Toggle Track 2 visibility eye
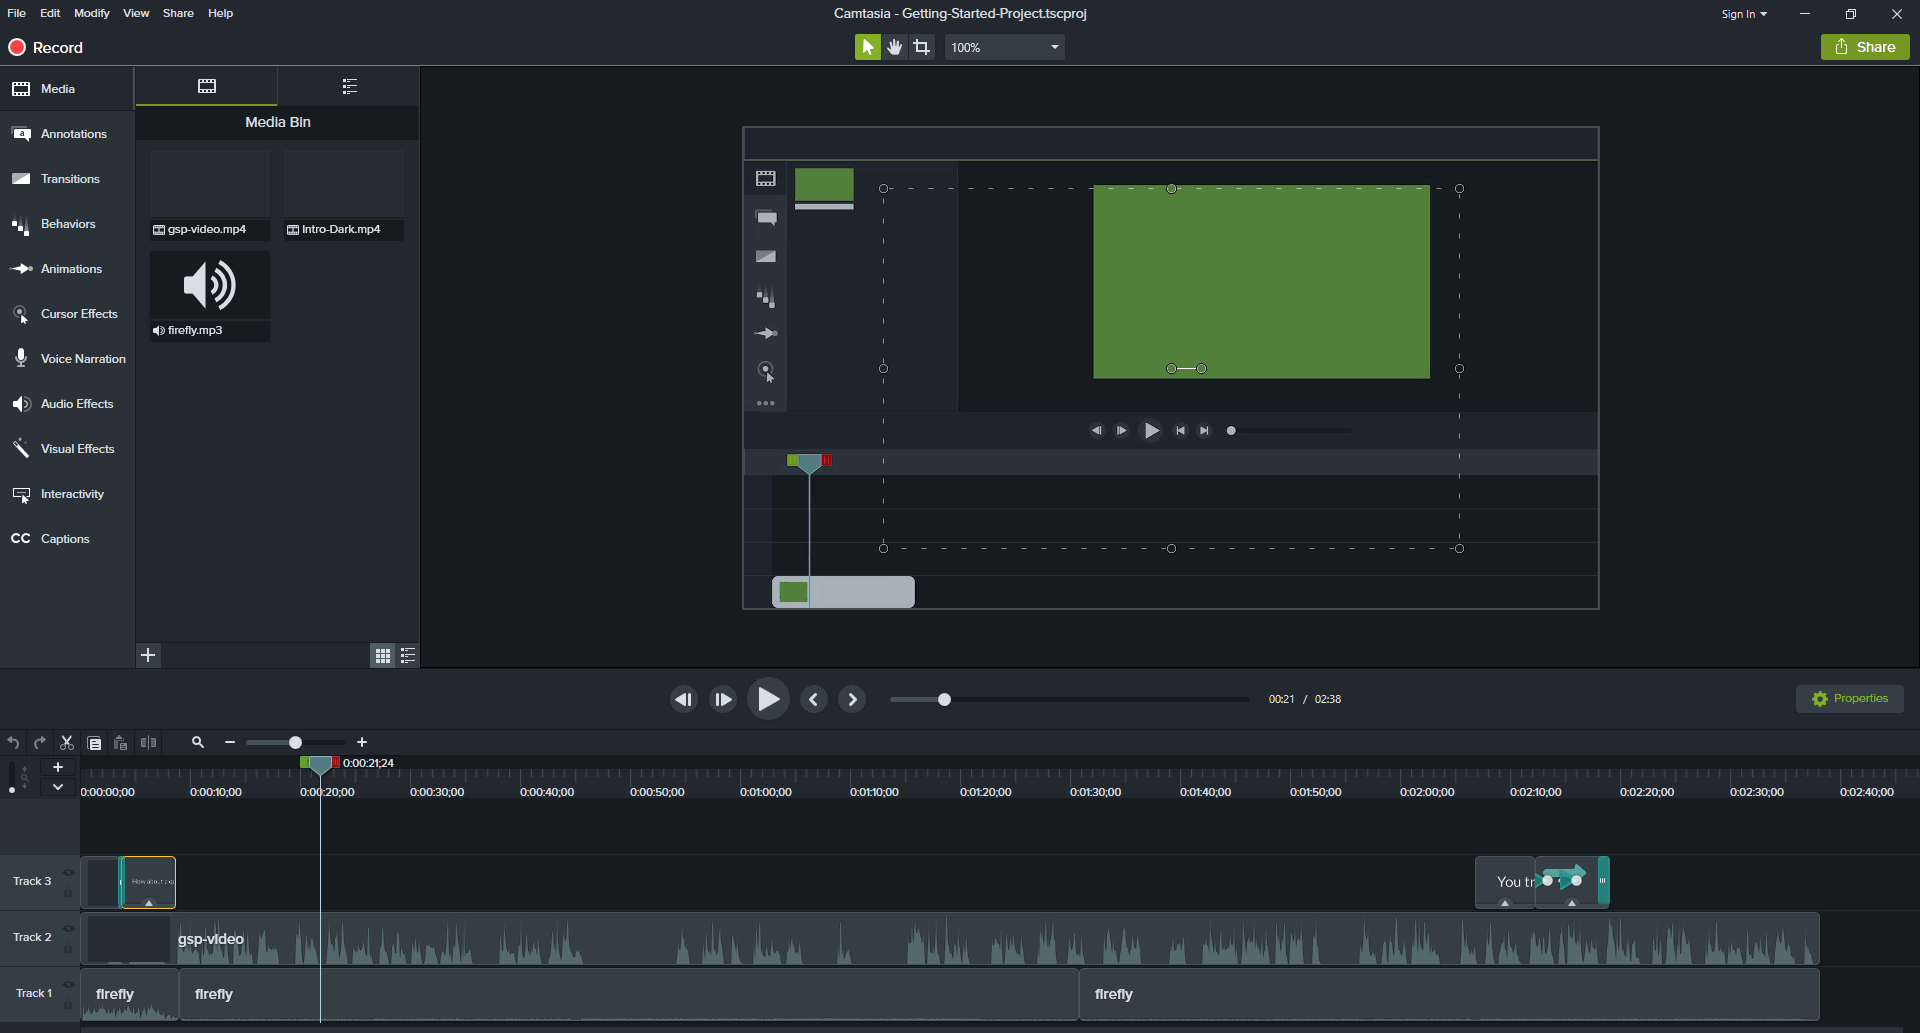 (68, 928)
